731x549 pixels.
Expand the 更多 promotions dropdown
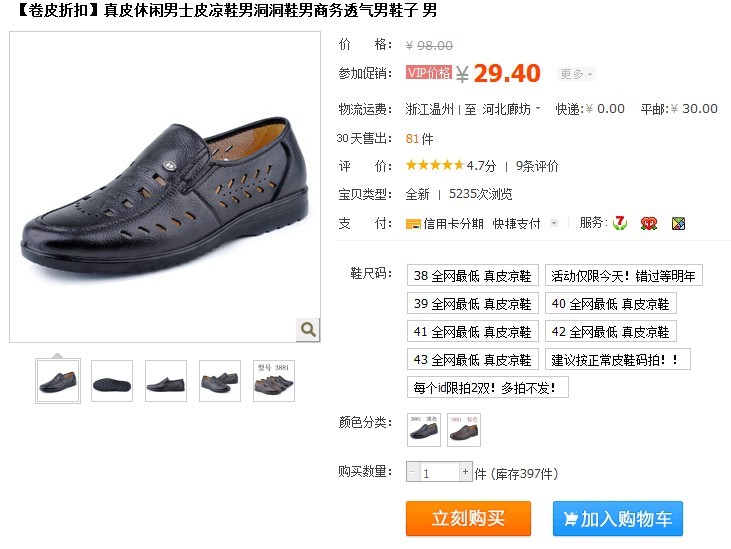coord(576,74)
